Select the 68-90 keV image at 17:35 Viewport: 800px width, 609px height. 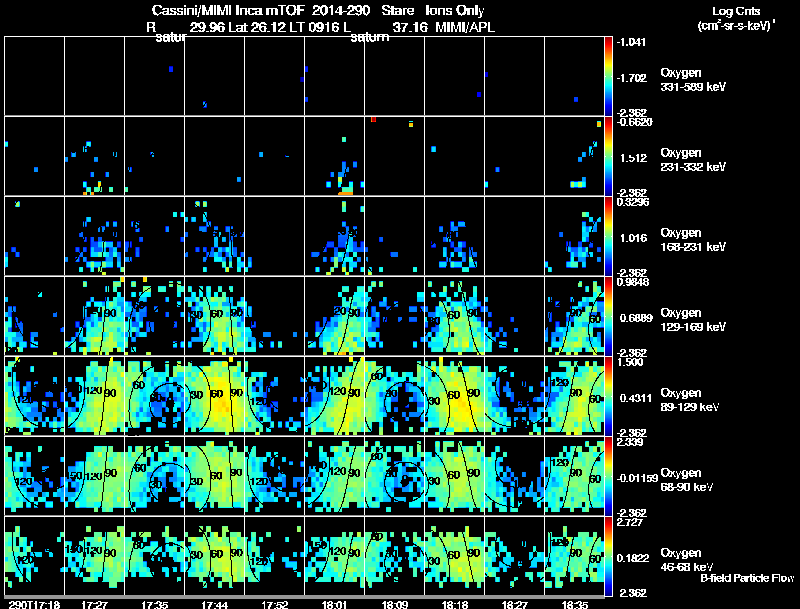155,476
